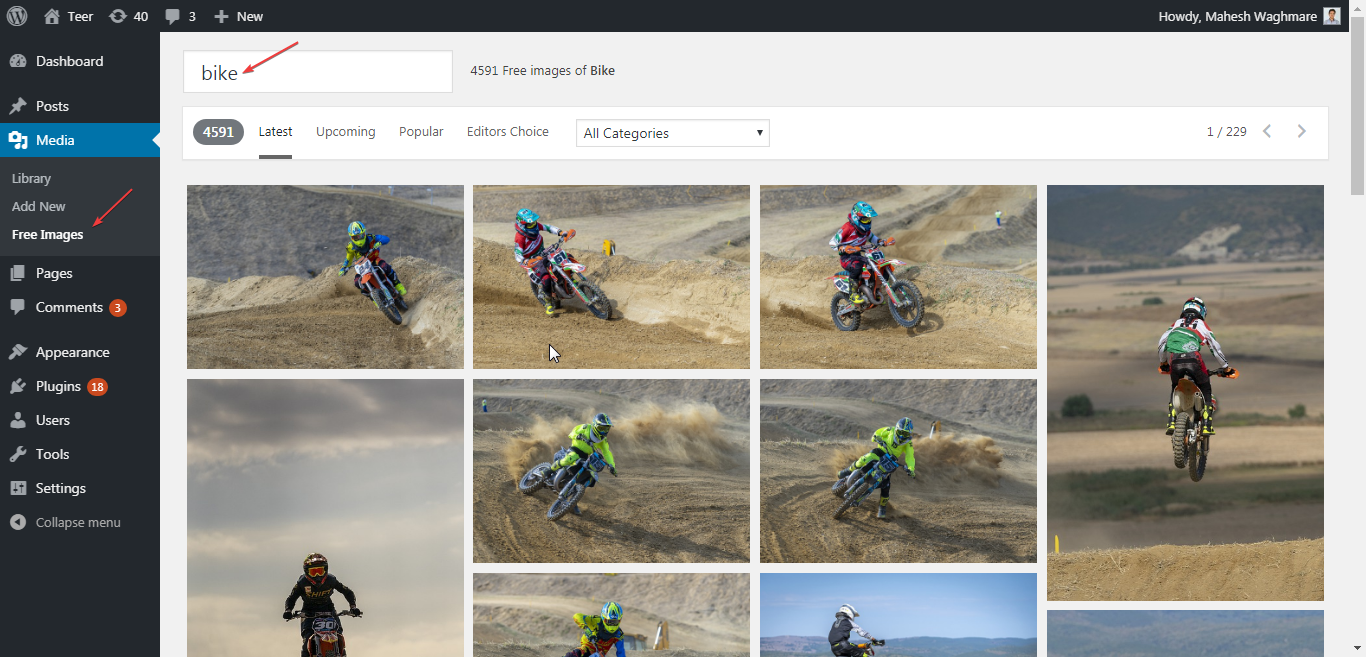The height and width of the screenshot is (657, 1366).
Task: Switch to the Upcoming tab
Action: point(346,131)
